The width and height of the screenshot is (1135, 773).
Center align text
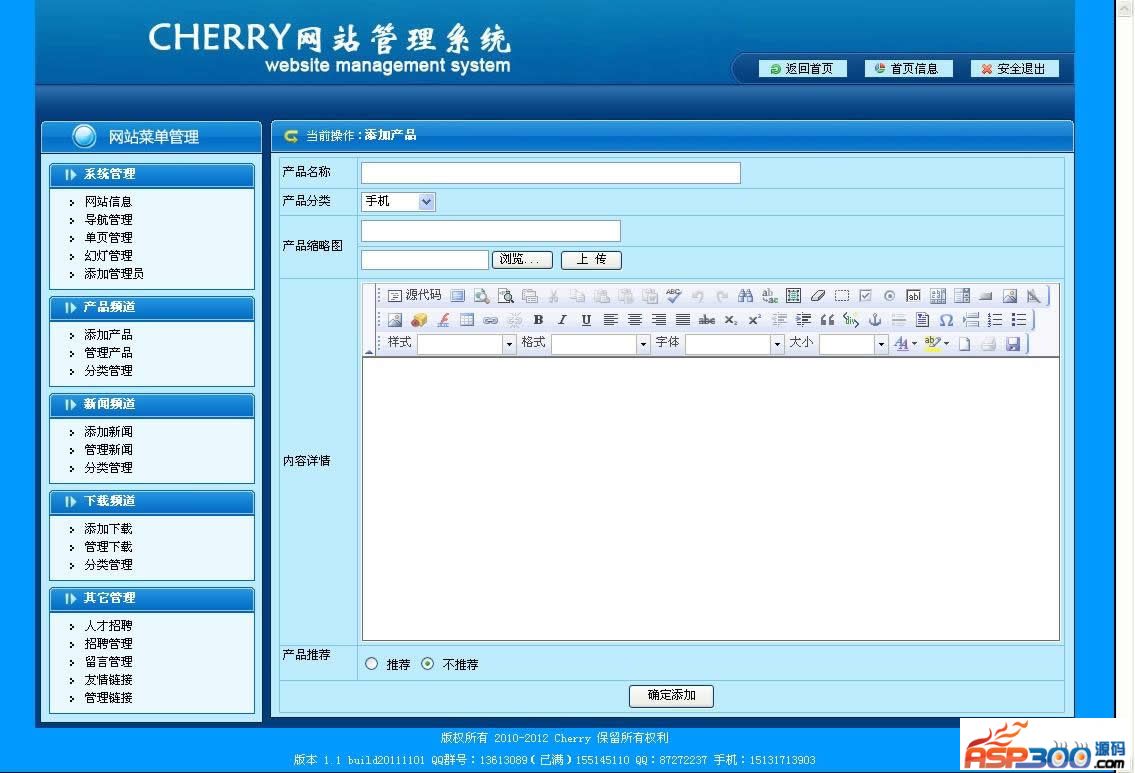[x=635, y=319]
